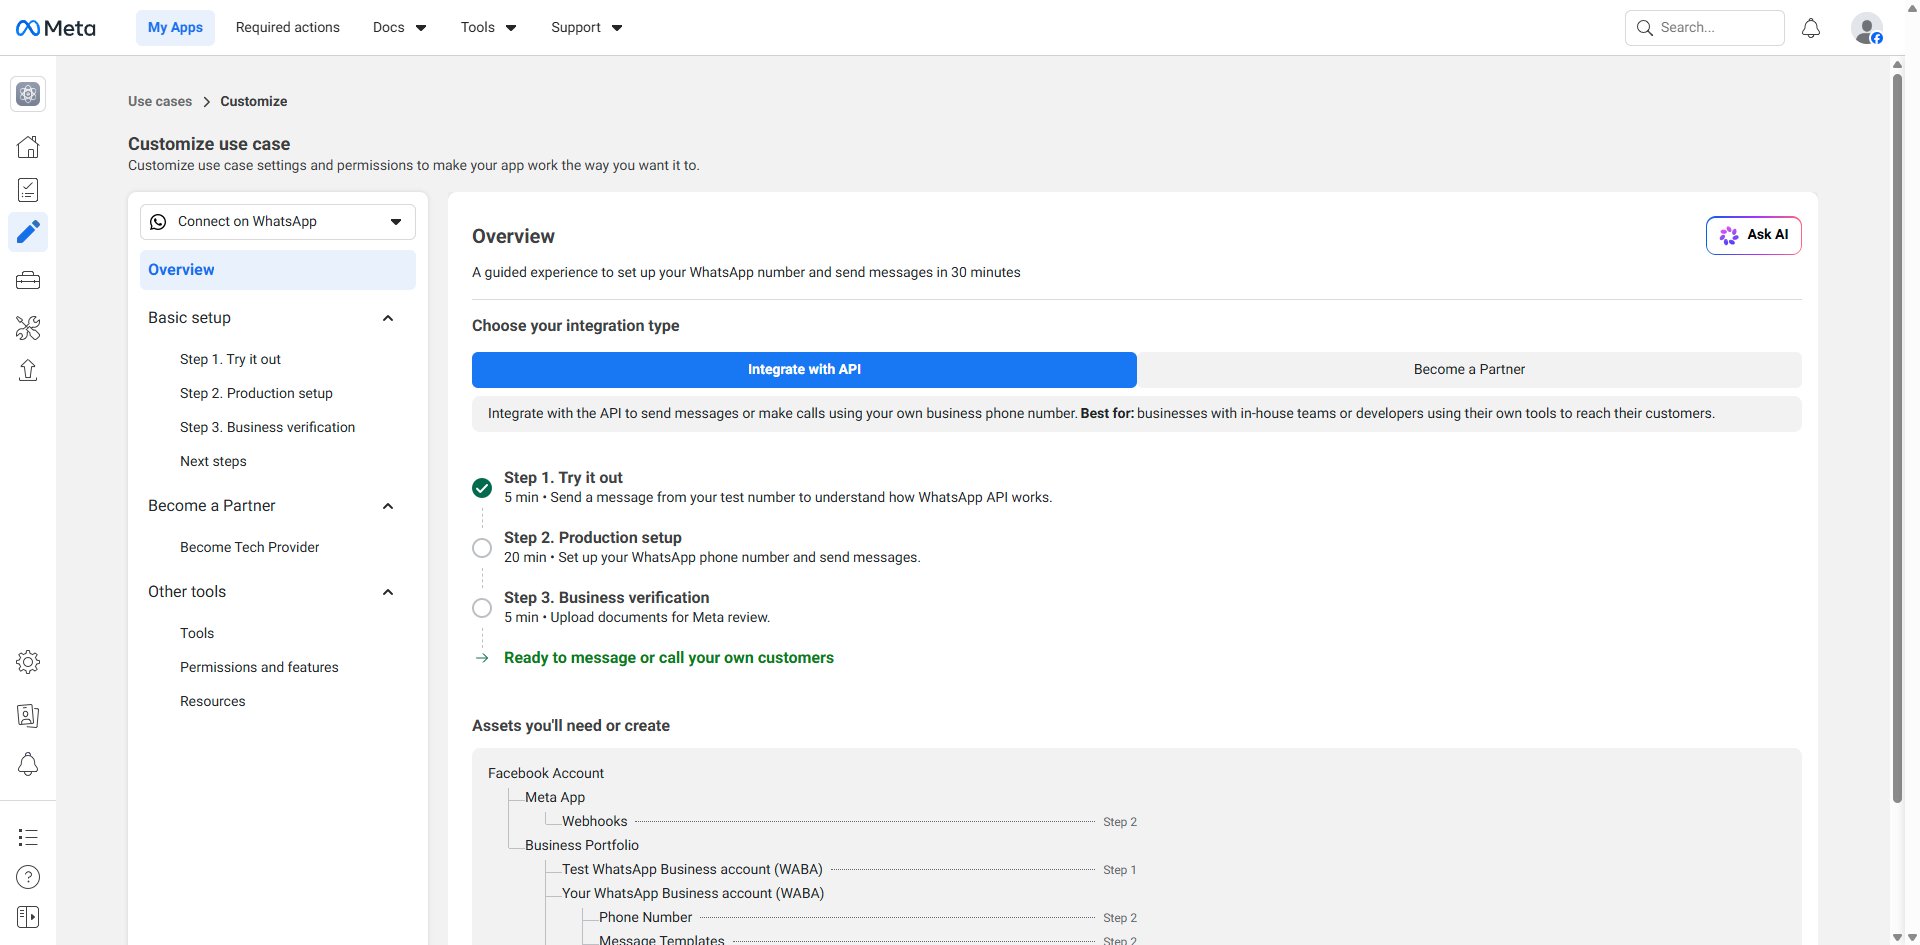Select the Use cases pencil icon

pos(28,232)
